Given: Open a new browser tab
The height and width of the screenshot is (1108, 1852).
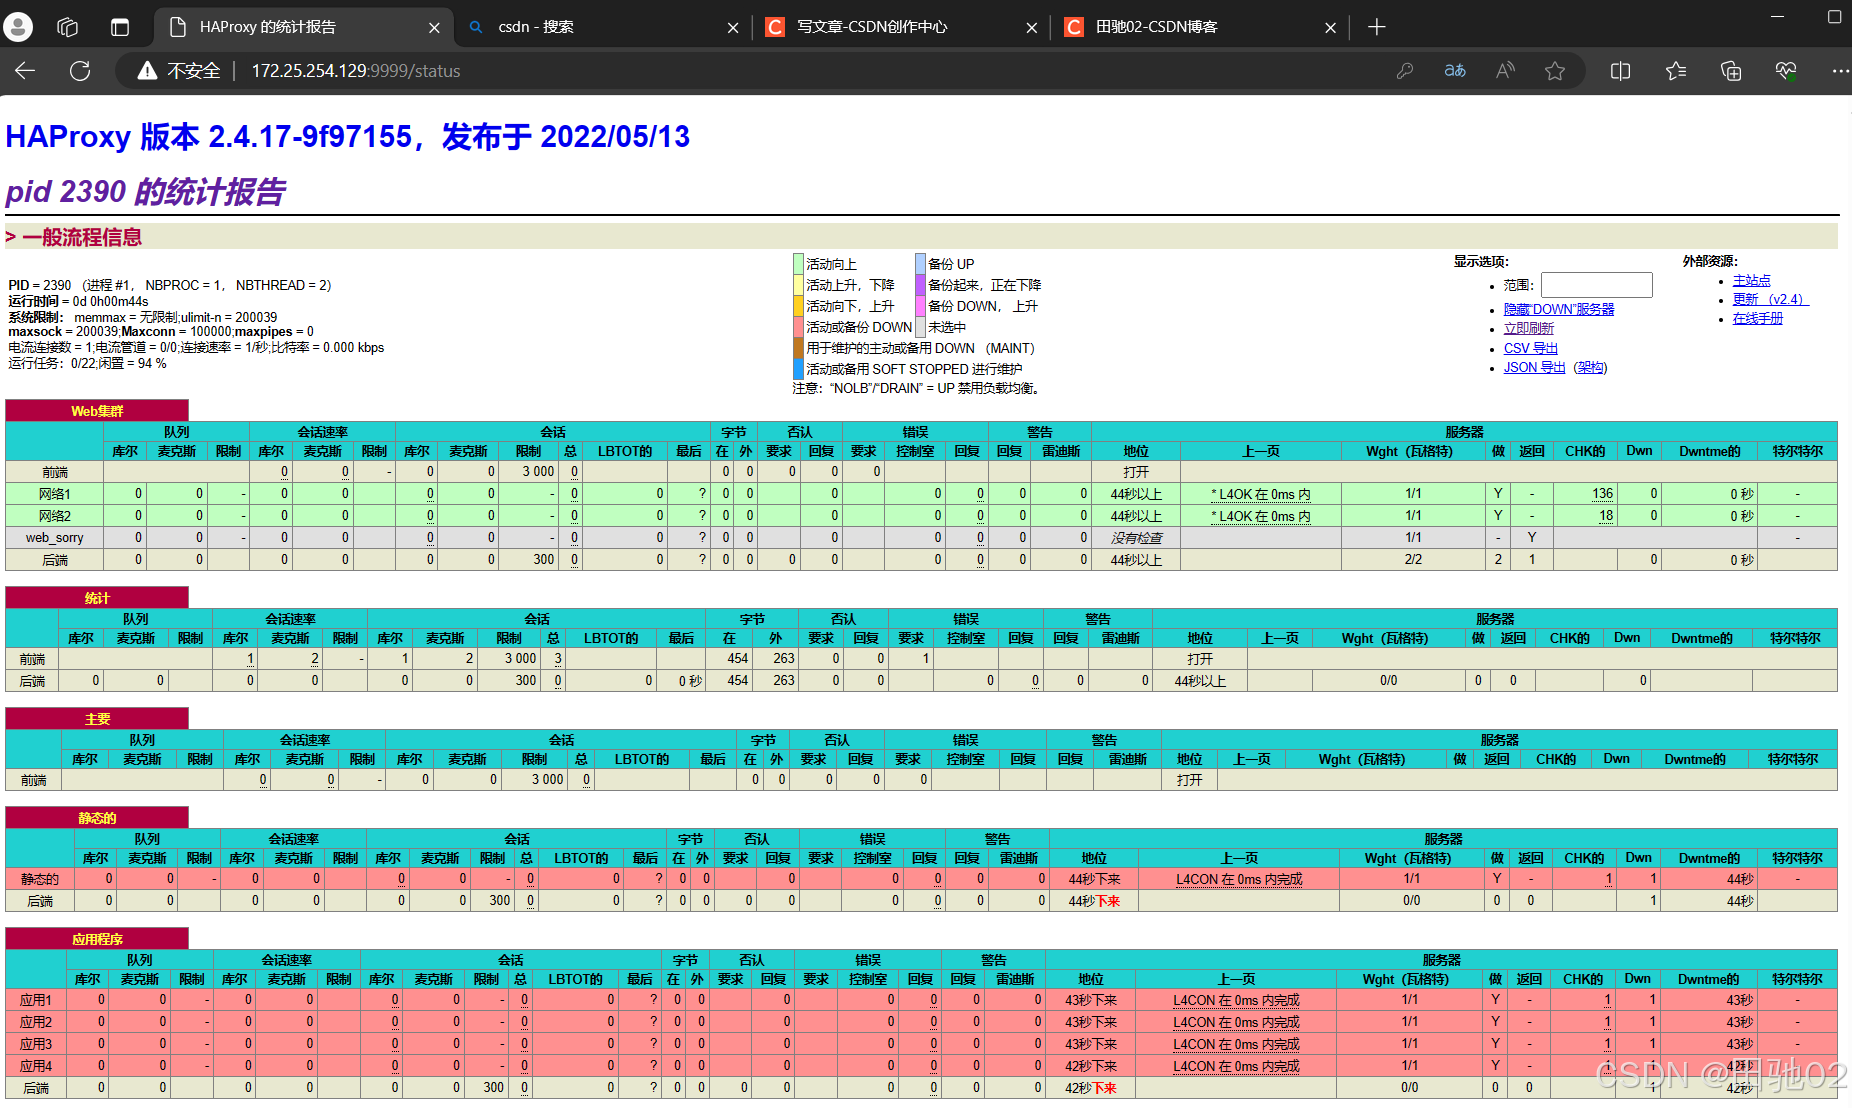Looking at the screenshot, I should pyautogui.click(x=1377, y=27).
